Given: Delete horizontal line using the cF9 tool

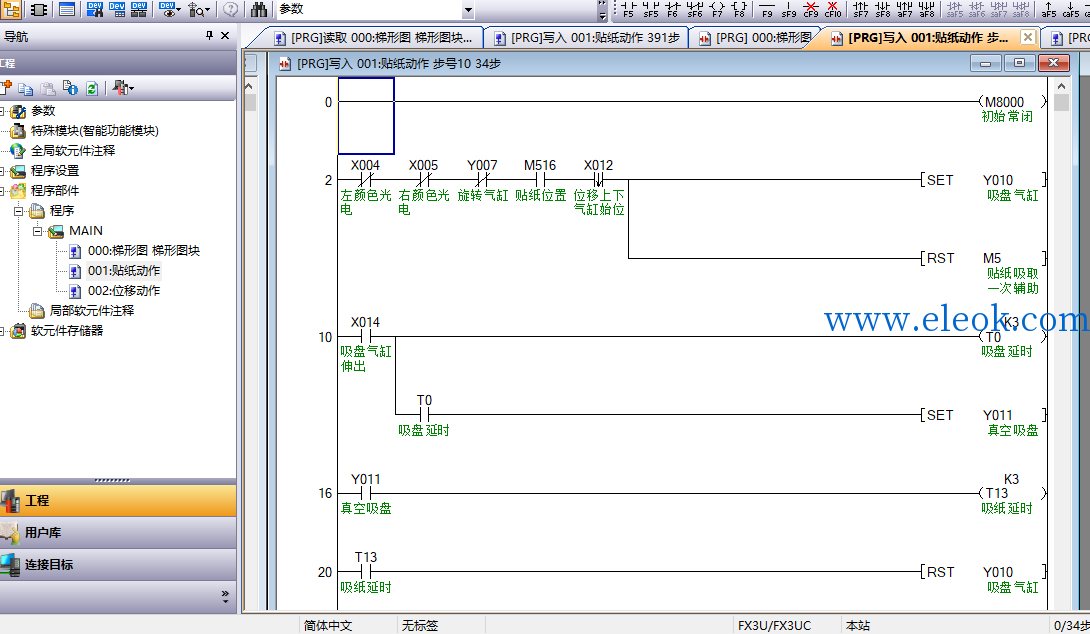Looking at the screenshot, I should [811, 9].
